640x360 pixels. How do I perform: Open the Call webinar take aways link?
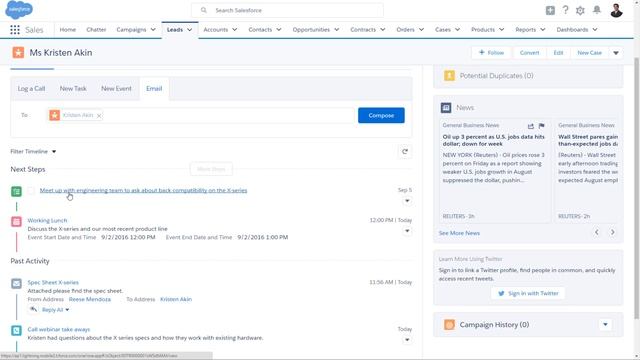pyautogui.click(x=59, y=329)
